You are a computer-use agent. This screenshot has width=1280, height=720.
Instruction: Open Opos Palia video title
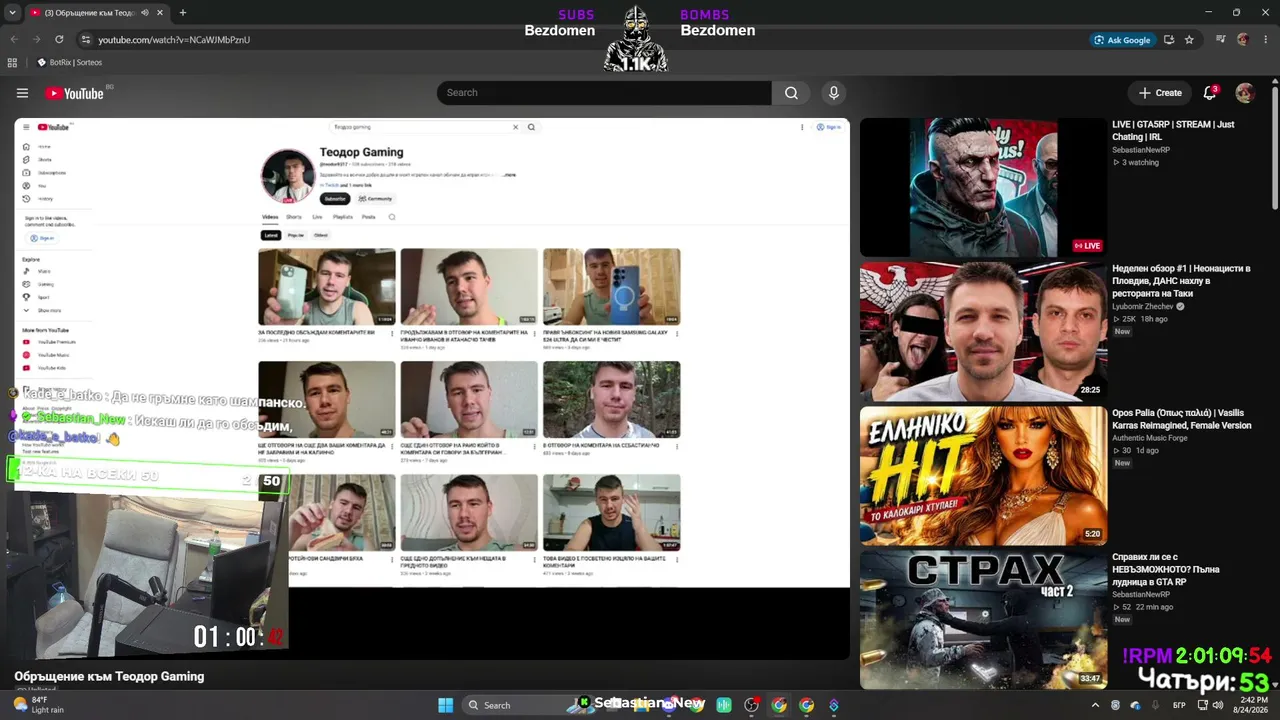pos(1181,419)
